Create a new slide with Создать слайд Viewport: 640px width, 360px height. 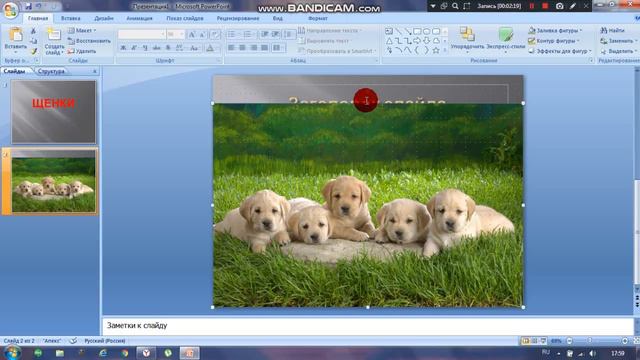pyautogui.click(x=54, y=41)
